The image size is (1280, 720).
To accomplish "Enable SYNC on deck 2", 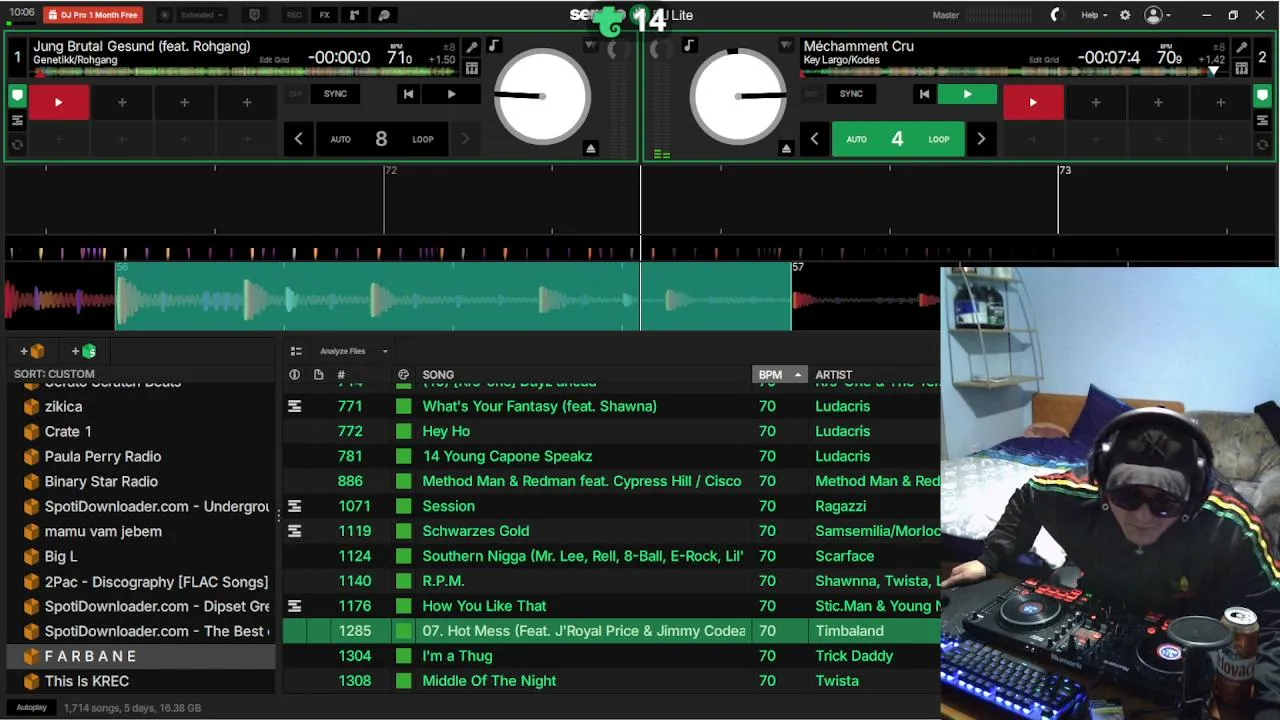I will (x=851, y=94).
